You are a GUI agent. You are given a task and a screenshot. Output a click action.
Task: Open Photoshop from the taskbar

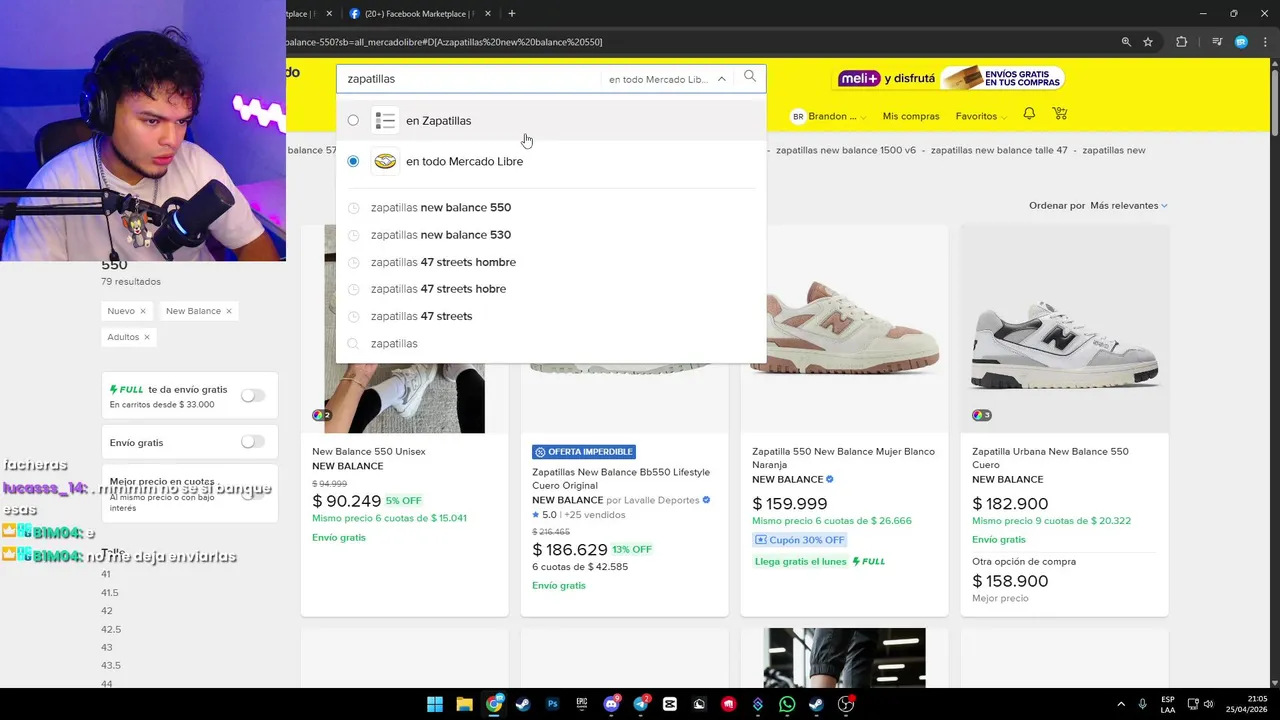pyautogui.click(x=552, y=704)
